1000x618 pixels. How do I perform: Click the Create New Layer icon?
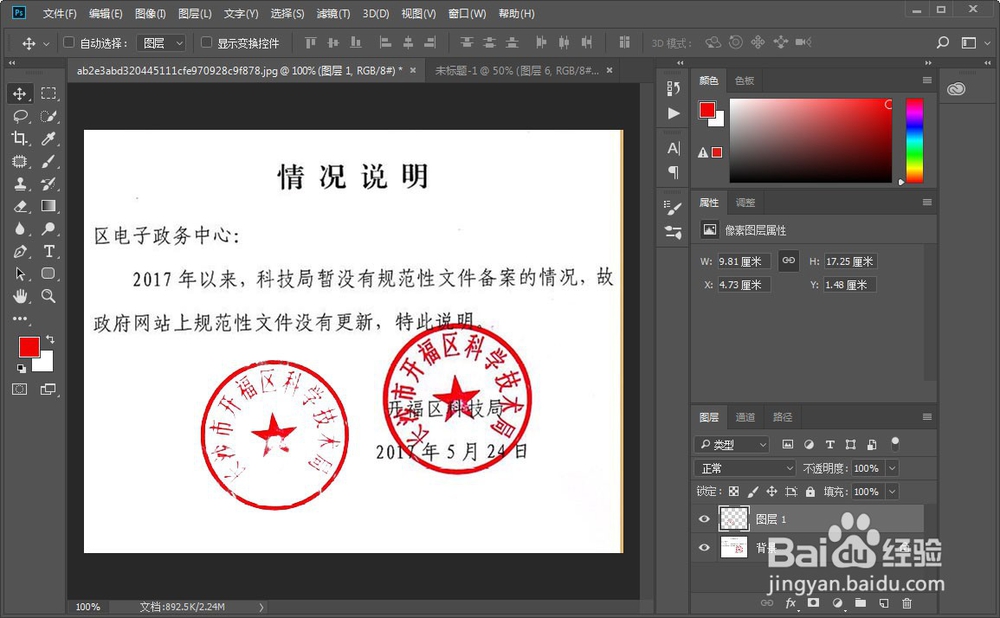(x=881, y=603)
